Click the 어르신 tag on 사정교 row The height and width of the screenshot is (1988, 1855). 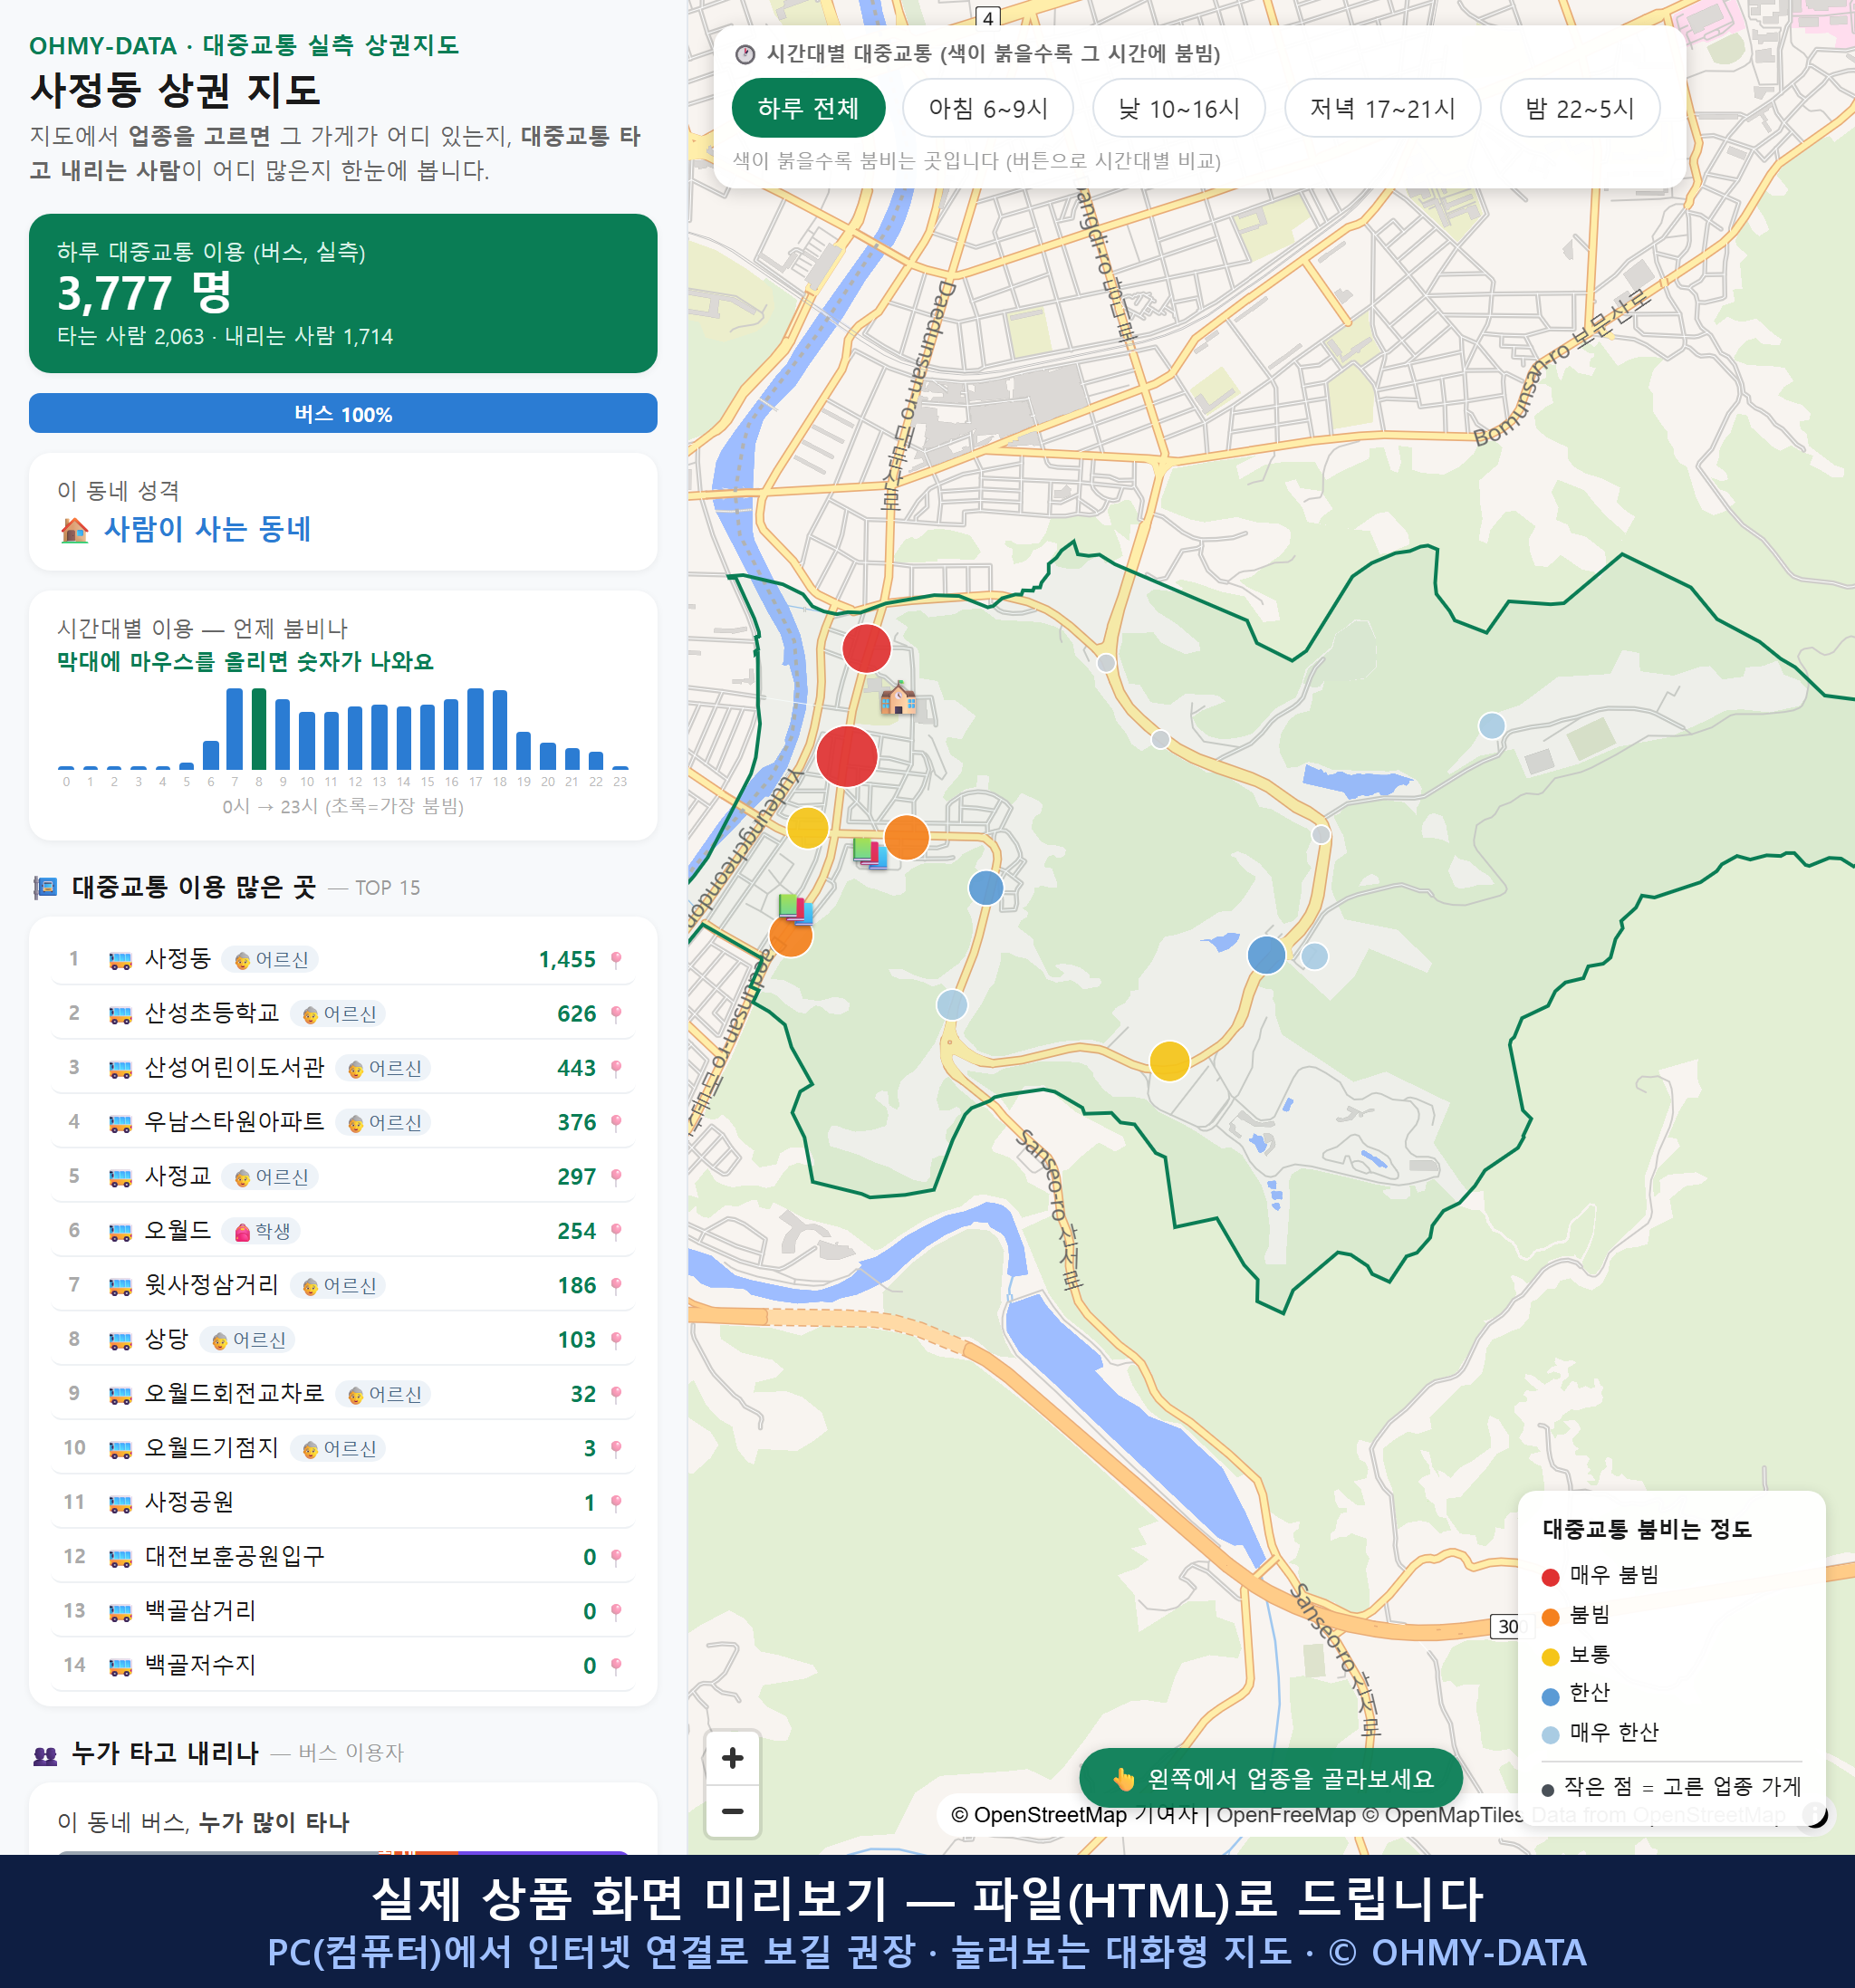tap(270, 1177)
